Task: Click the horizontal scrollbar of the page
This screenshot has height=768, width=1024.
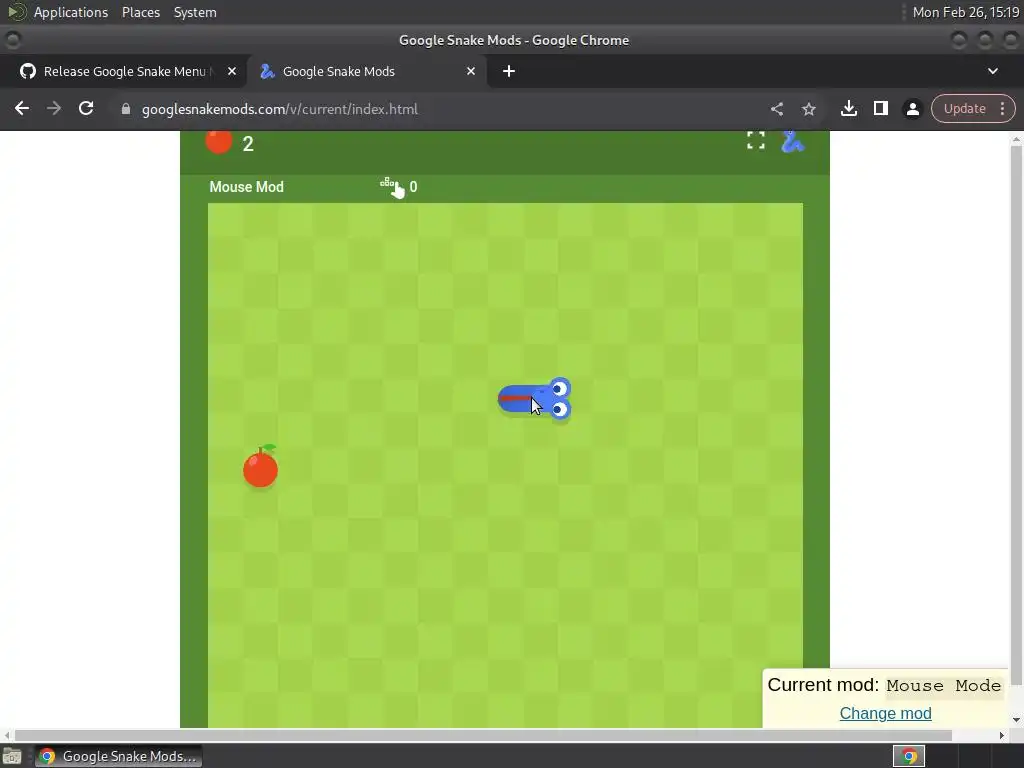Action: (x=483, y=735)
